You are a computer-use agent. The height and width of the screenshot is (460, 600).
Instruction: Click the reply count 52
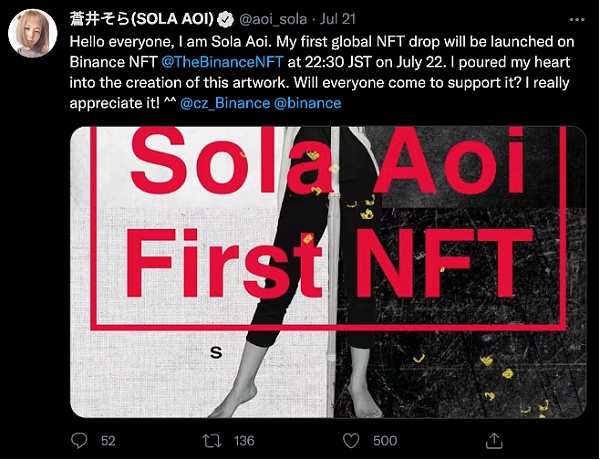[x=109, y=440]
